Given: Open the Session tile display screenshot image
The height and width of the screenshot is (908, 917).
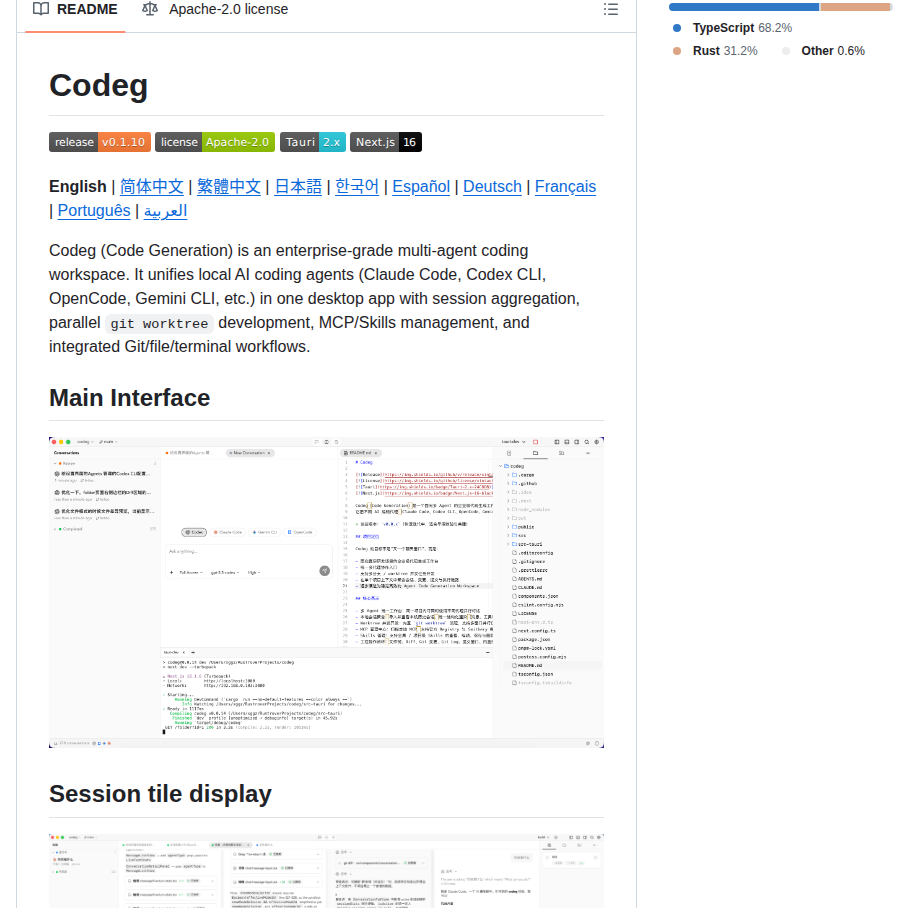Looking at the screenshot, I should tap(326, 871).
